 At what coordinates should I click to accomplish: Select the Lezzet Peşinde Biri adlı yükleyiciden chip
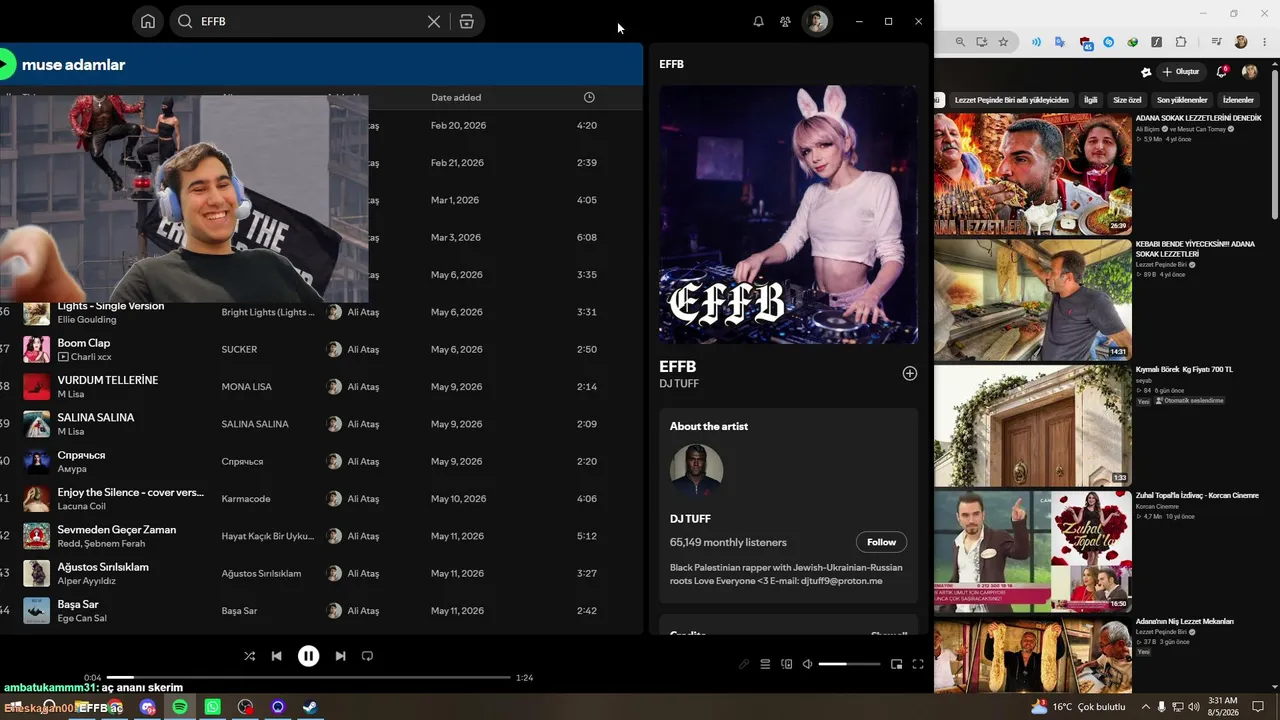(x=1011, y=100)
